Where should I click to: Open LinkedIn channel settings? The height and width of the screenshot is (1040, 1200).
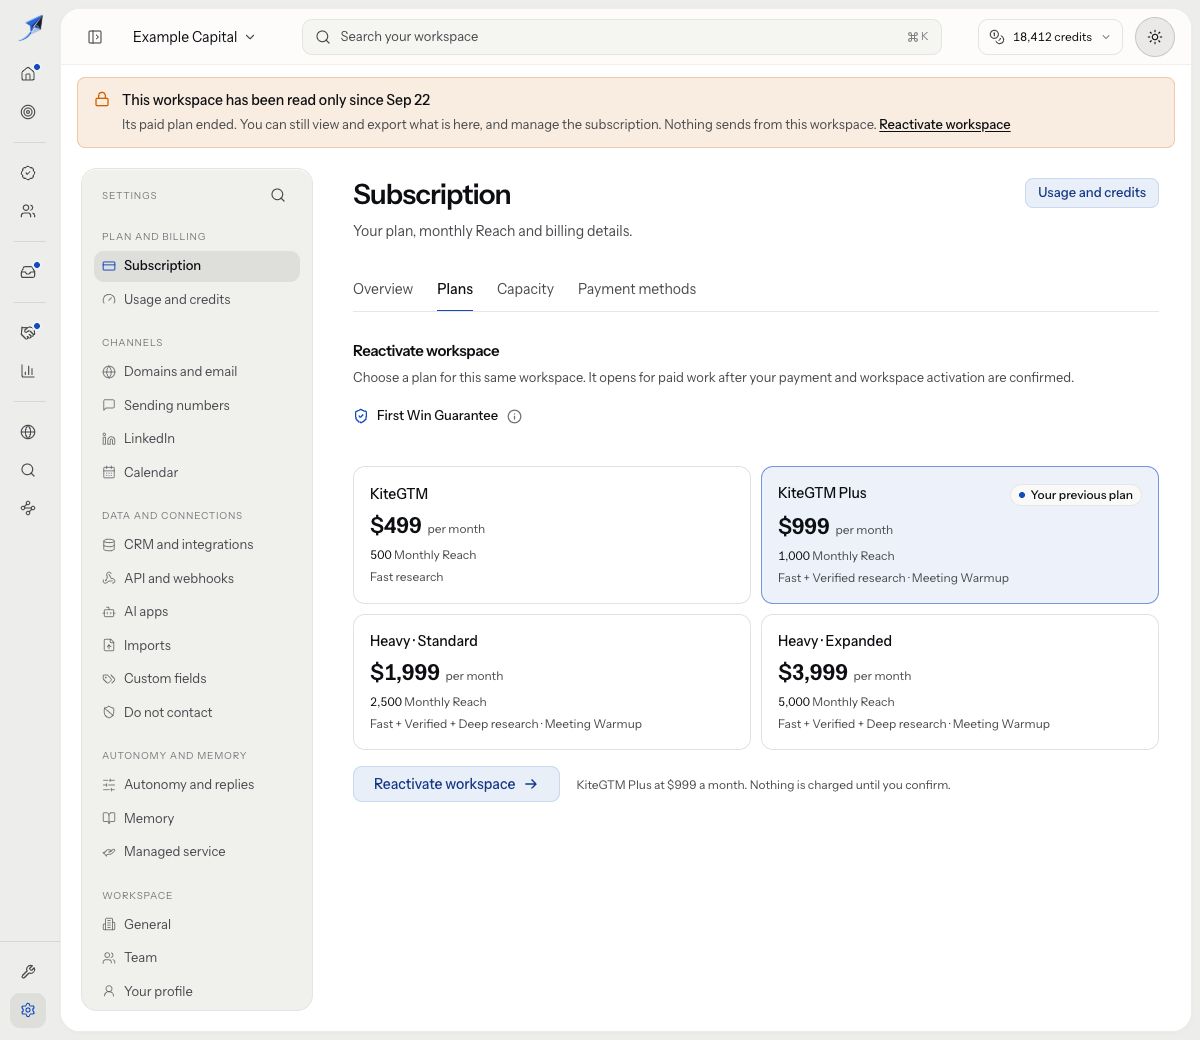coord(197,439)
